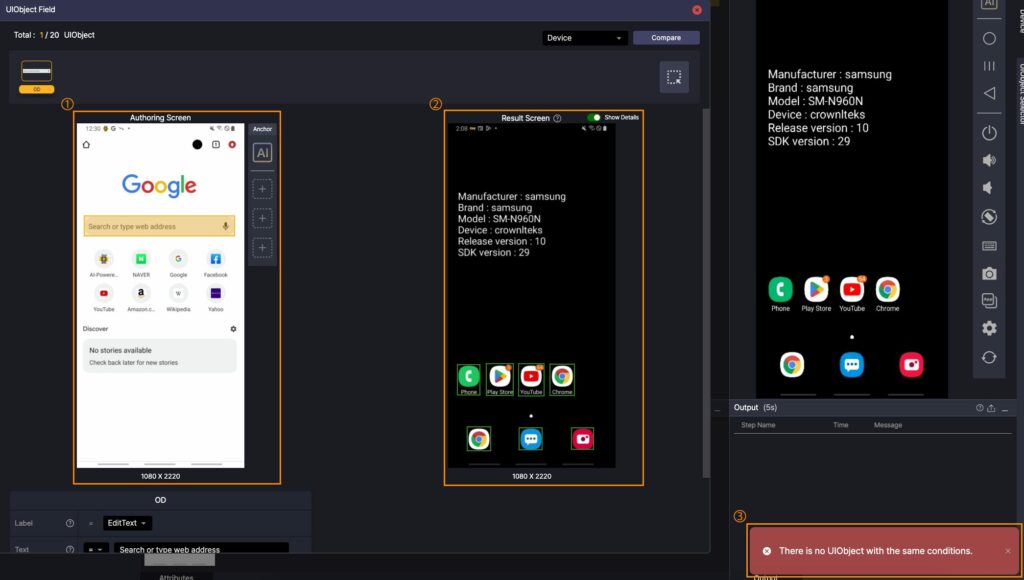Viewport: 1024px width, 580px height.
Task: Click the UIObject Selector side tab
Action: pos(1020,93)
